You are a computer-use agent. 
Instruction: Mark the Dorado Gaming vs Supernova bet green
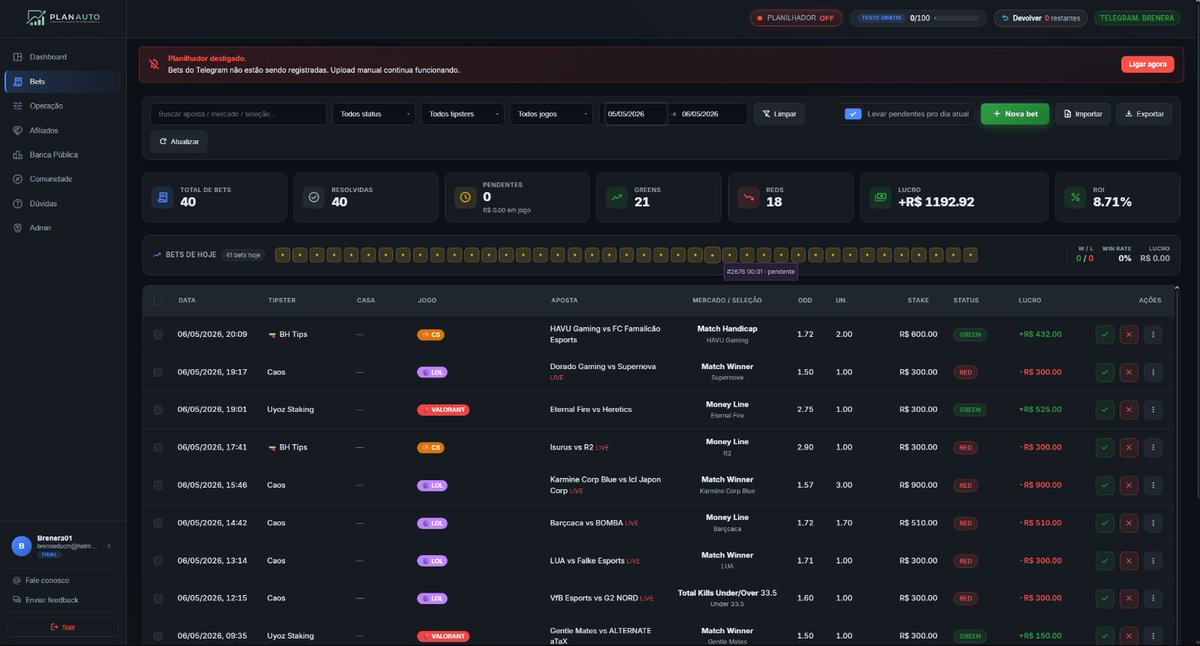[x=1104, y=372]
